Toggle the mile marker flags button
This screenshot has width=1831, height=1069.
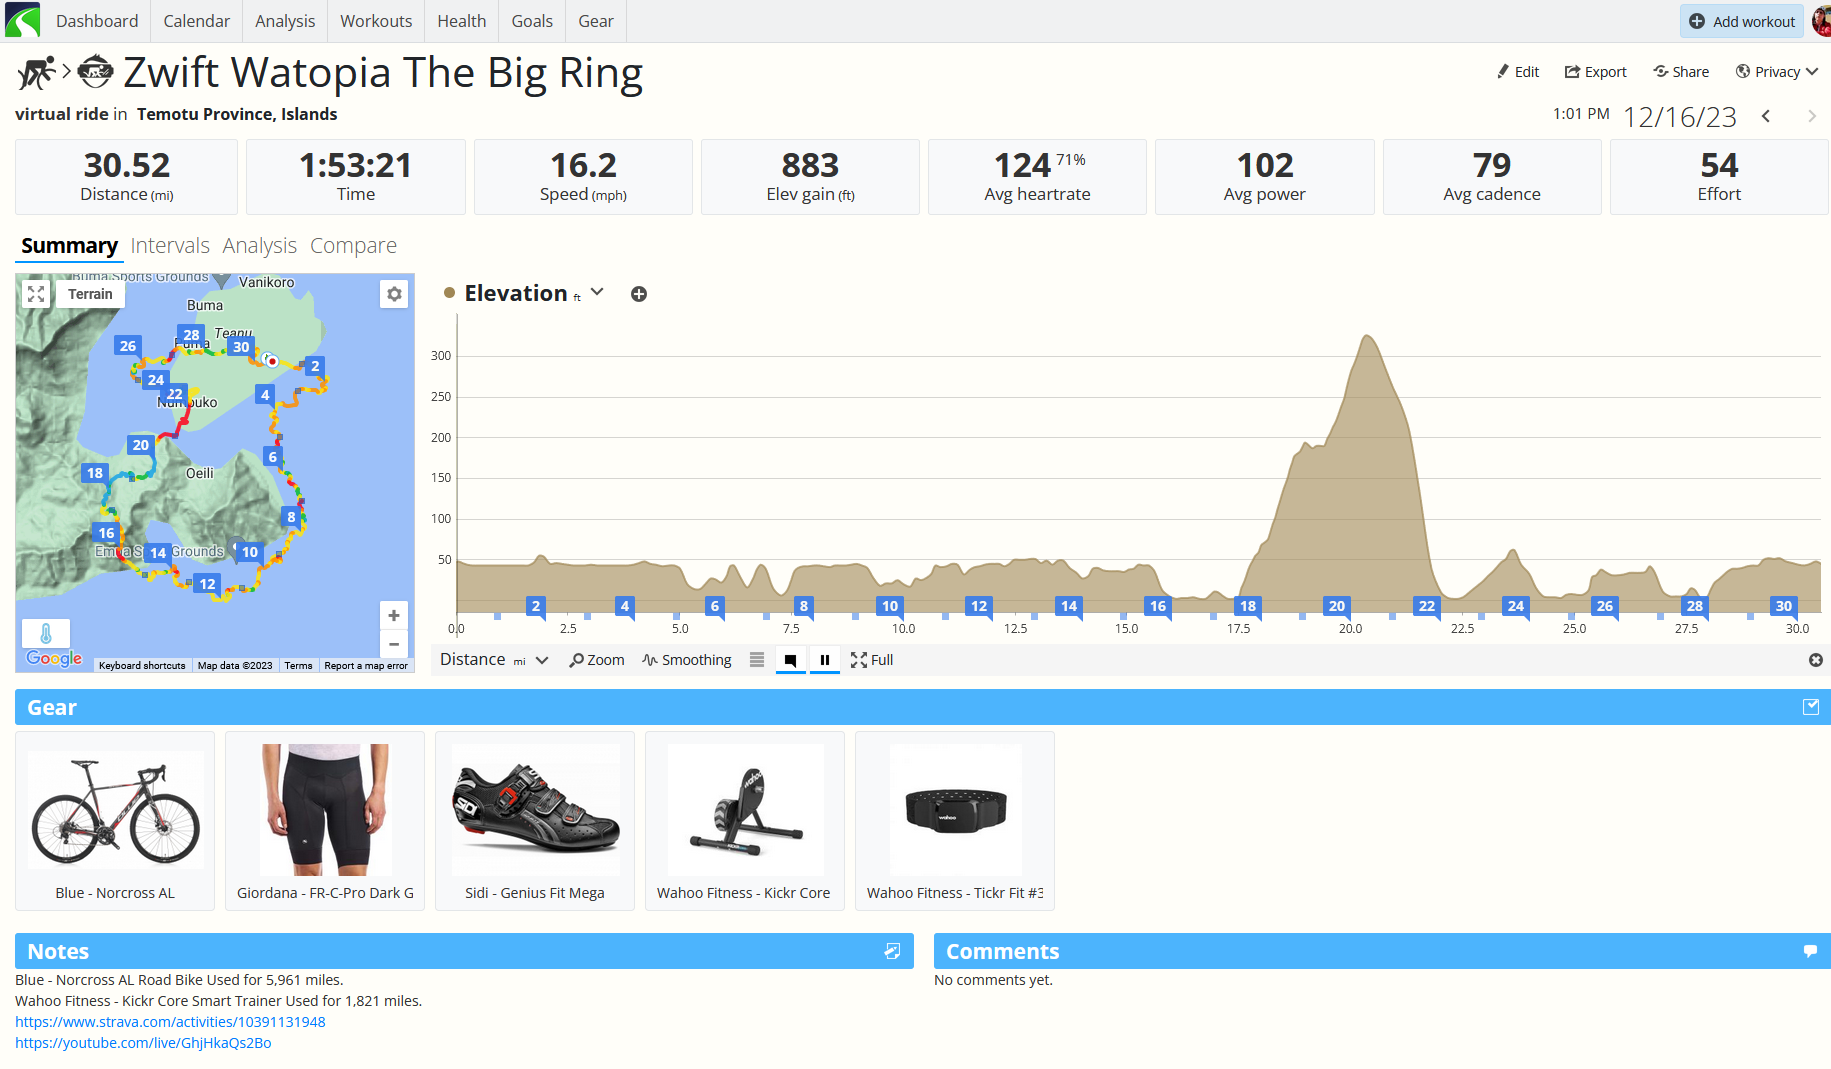point(790,660)
